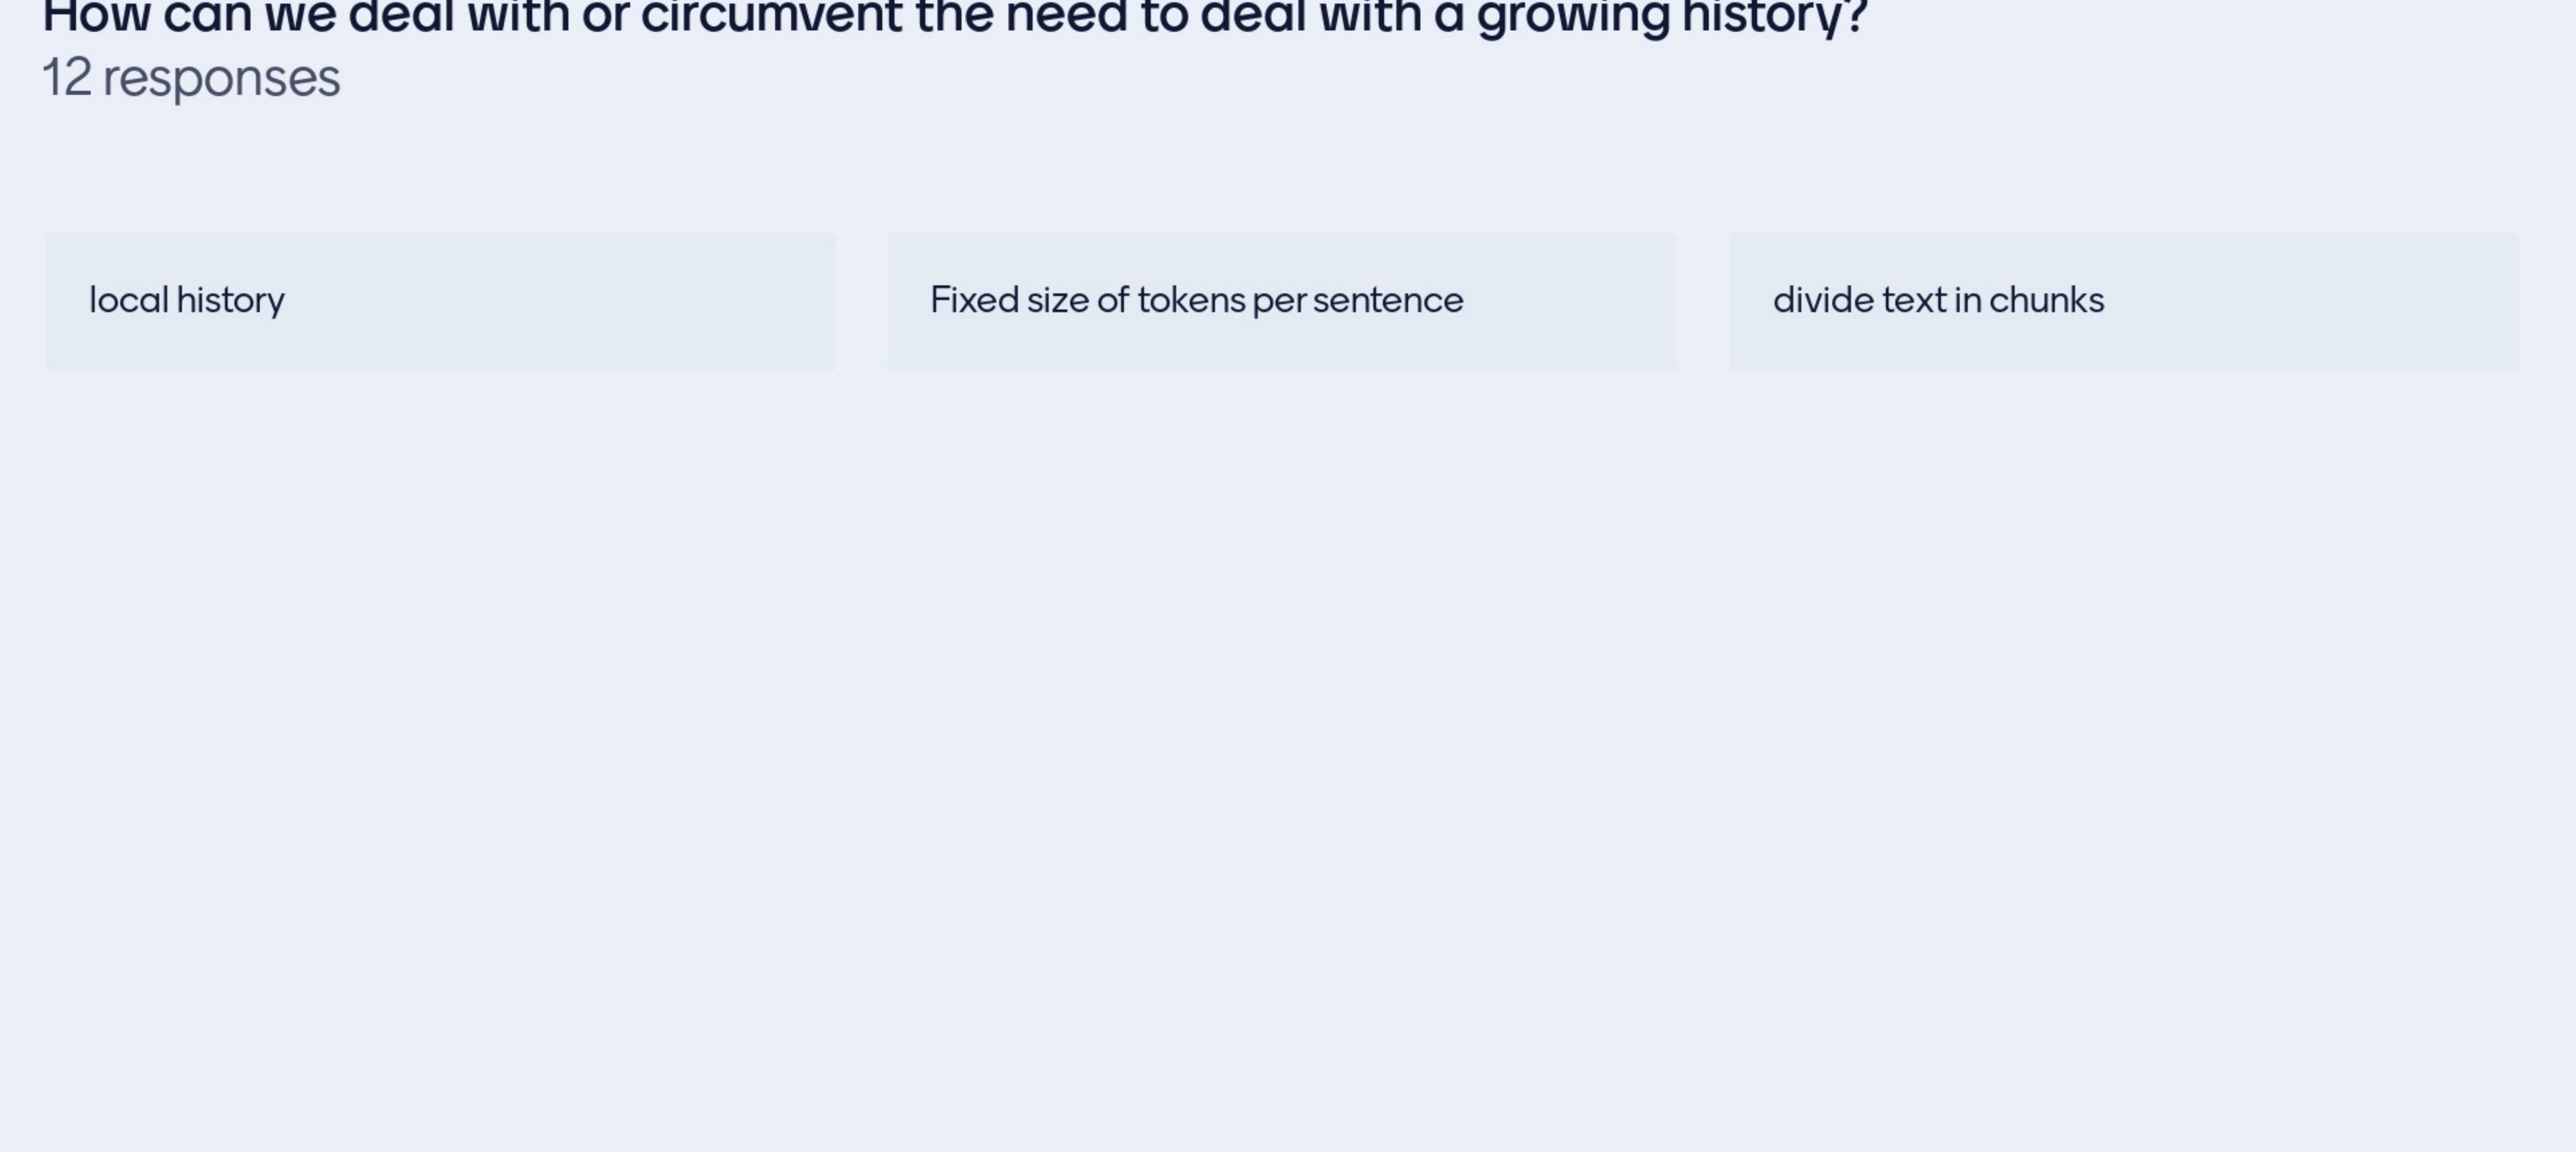
Task: Click the growing history question heading
Action: [955, 16]
